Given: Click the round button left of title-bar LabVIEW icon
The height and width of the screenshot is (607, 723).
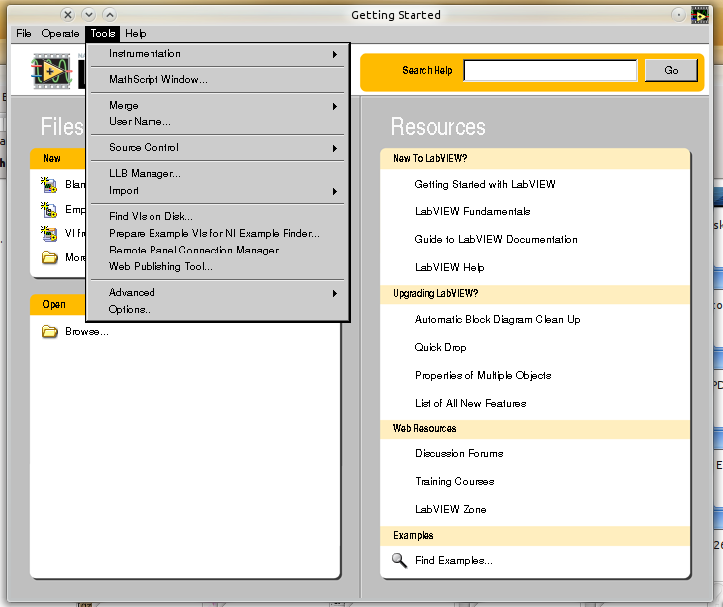Looking at the screenshot, I should point(678,15).
